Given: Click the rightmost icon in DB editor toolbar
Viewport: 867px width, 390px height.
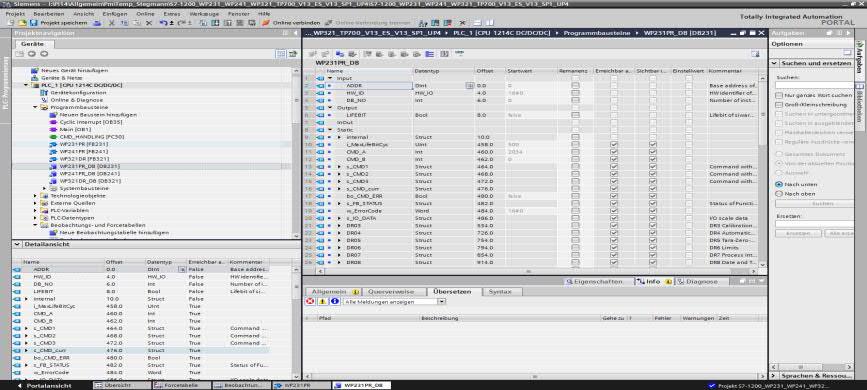Looking at the screenshot, I should 755,54.
